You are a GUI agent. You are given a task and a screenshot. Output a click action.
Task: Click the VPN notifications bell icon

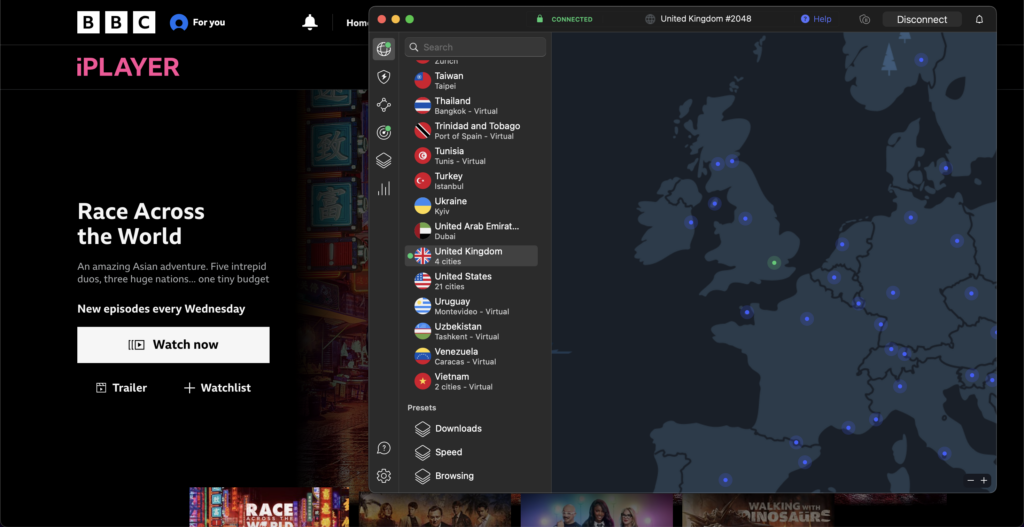click(x=979, y=20)
